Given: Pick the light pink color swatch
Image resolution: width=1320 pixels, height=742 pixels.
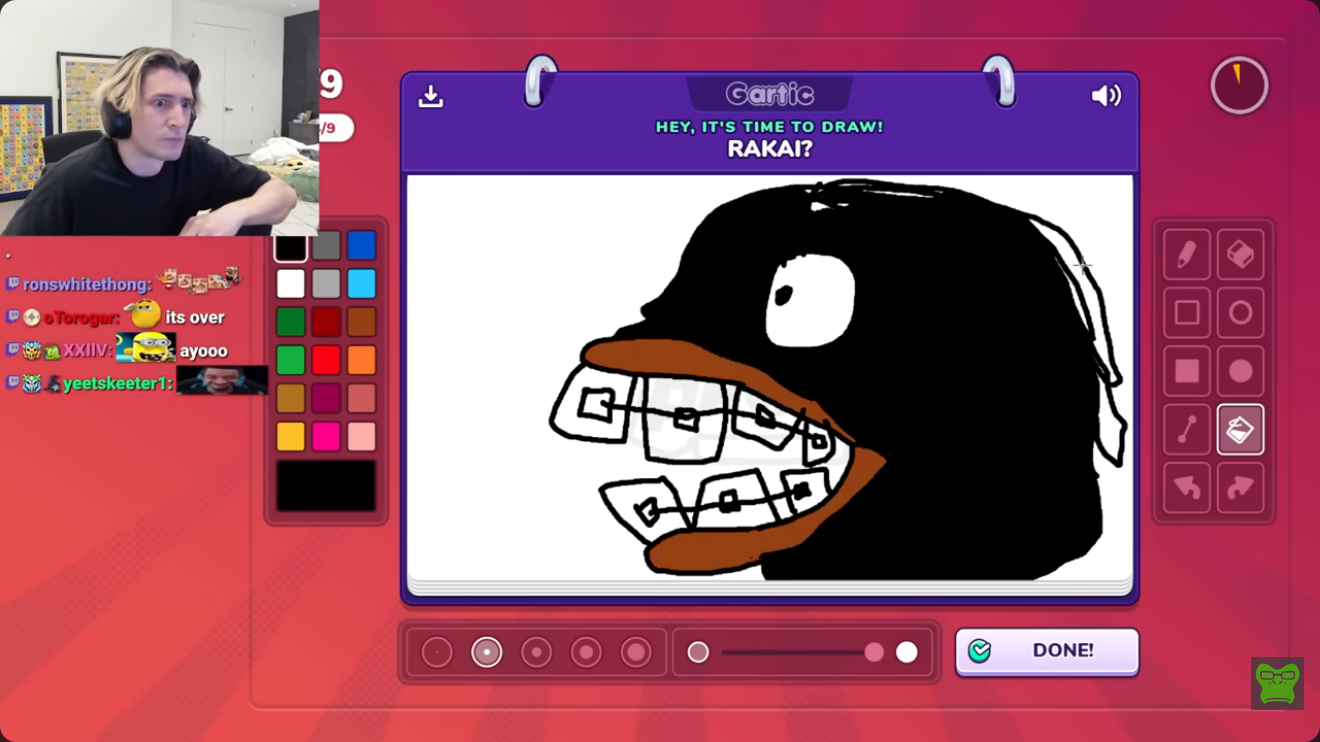Looking at the screenshot, I should [361, 436].
